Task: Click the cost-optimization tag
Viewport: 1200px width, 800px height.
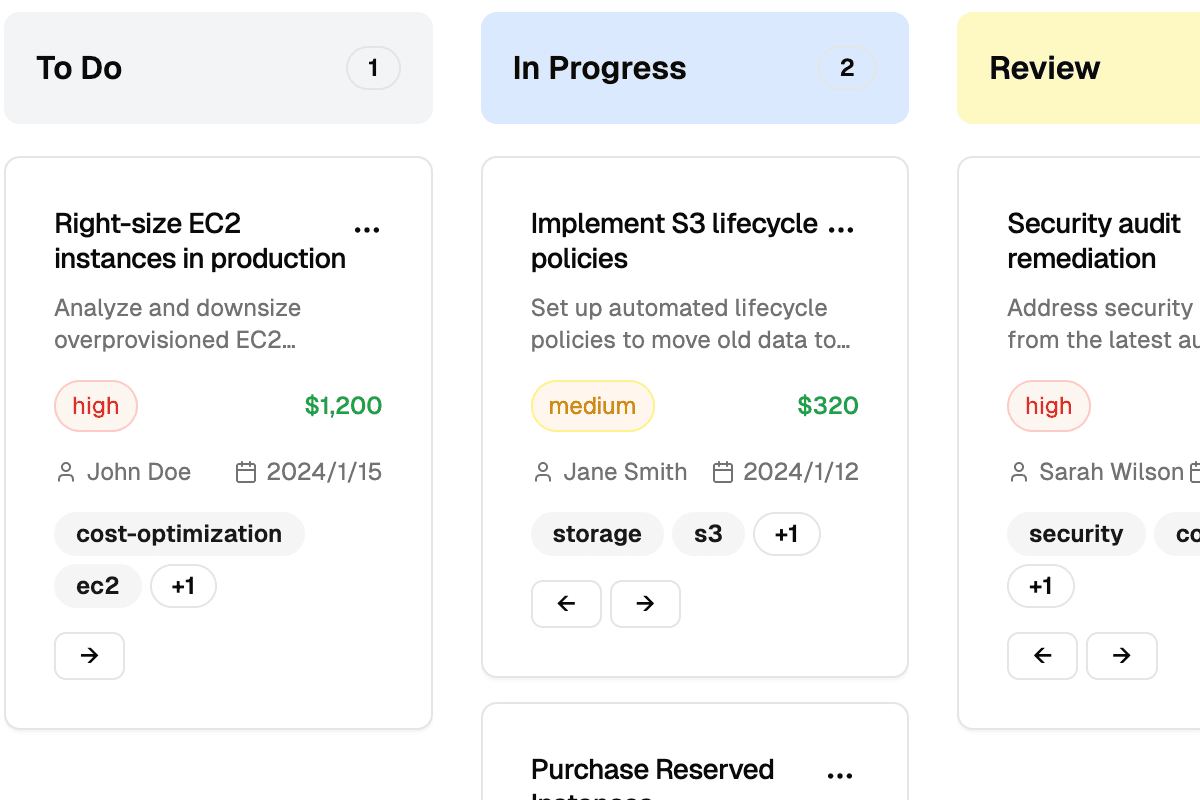Action: (x=179, y=534)
